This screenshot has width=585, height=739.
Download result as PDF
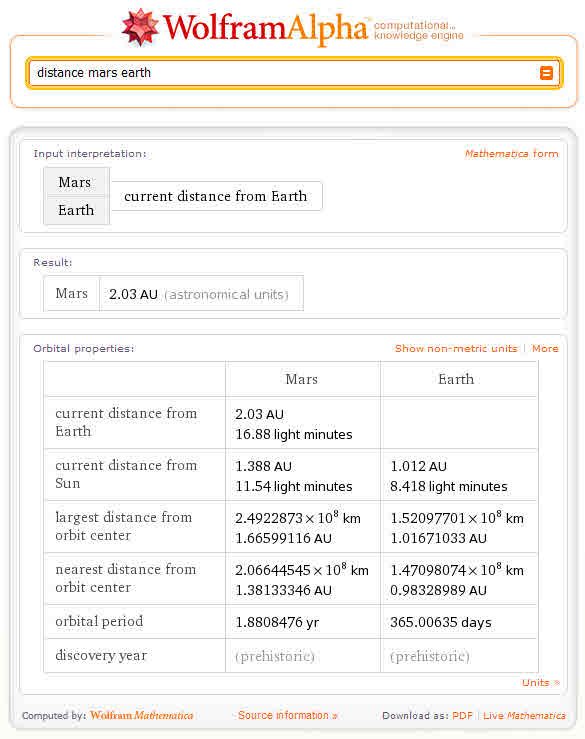(x=462, y=715)
